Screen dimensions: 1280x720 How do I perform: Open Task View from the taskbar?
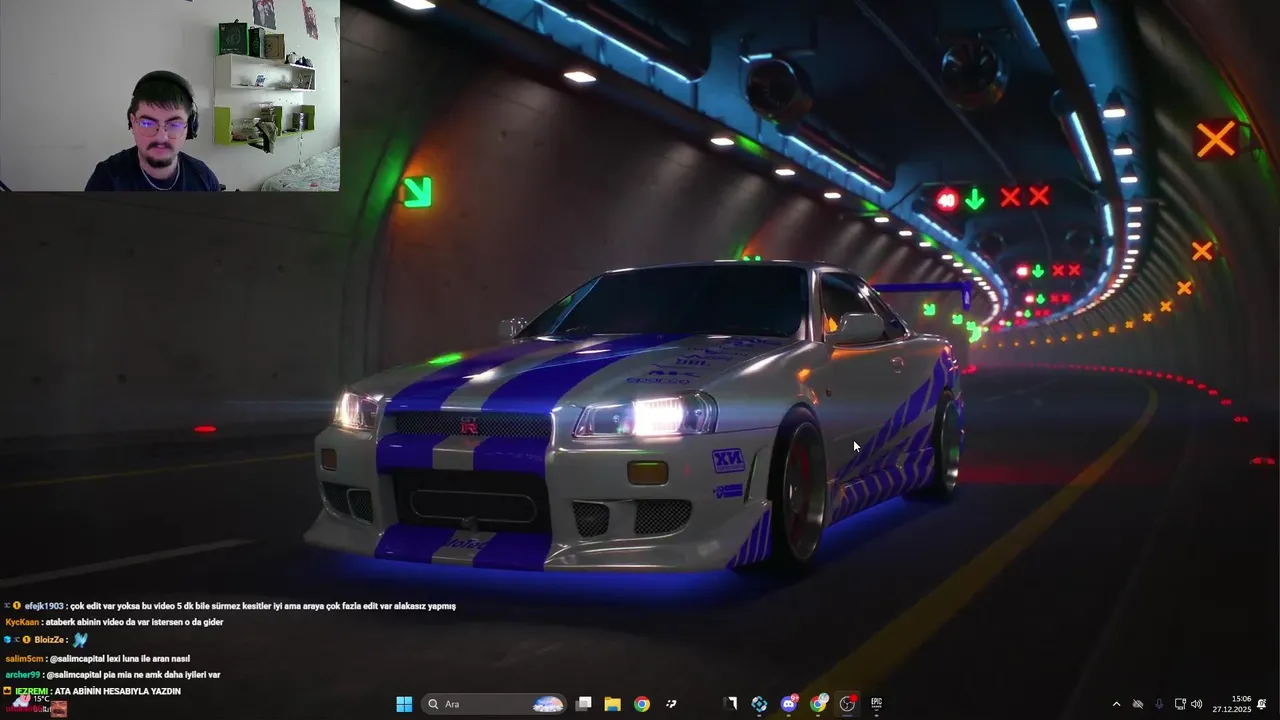(584, 704)
